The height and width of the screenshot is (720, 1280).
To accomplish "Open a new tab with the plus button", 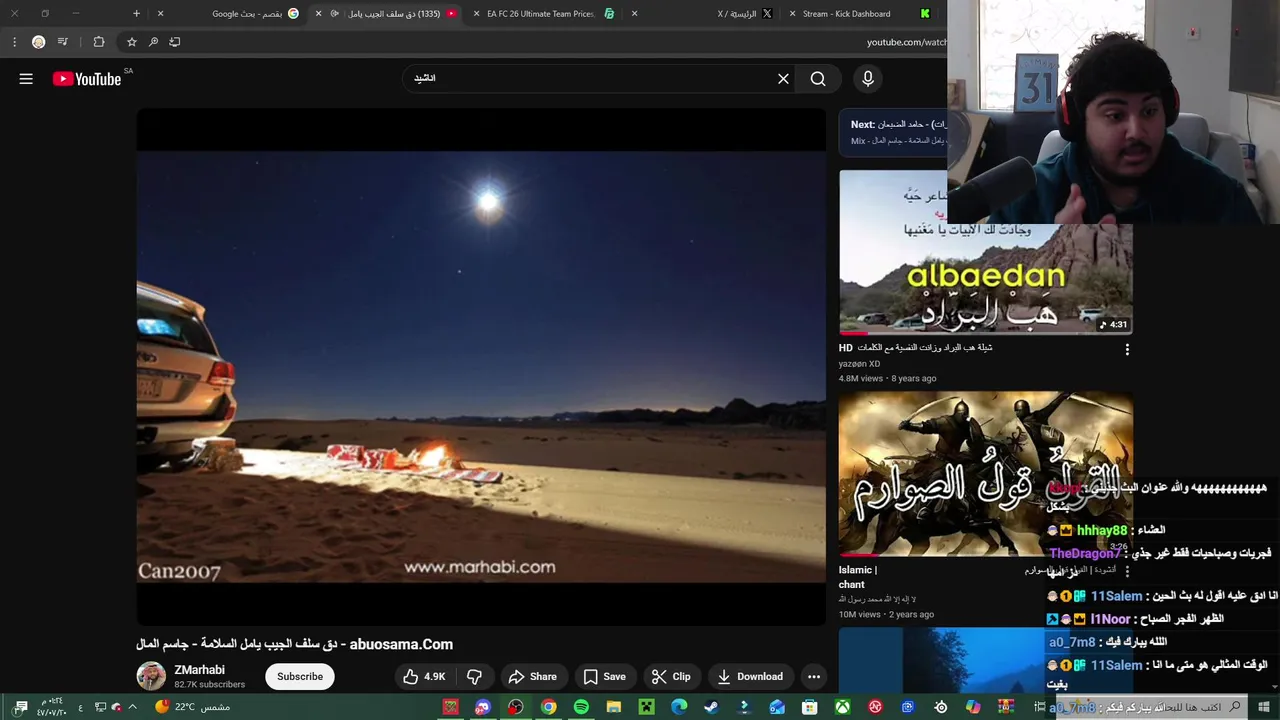I will pos(137,14).
